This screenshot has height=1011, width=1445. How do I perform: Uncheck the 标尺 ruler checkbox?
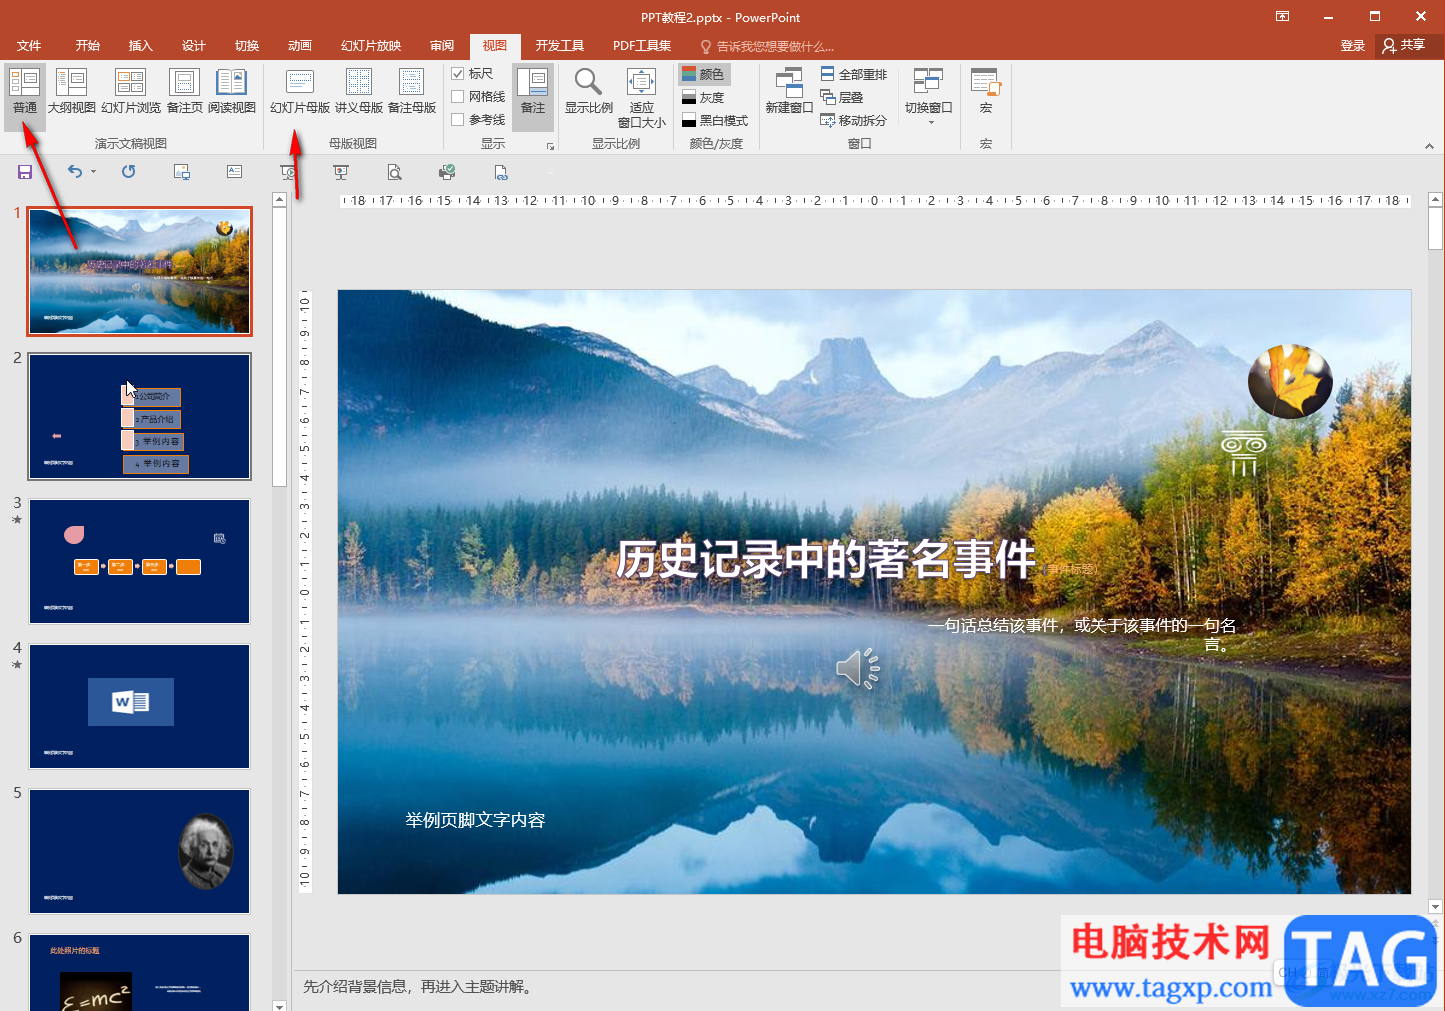(458, 74)
